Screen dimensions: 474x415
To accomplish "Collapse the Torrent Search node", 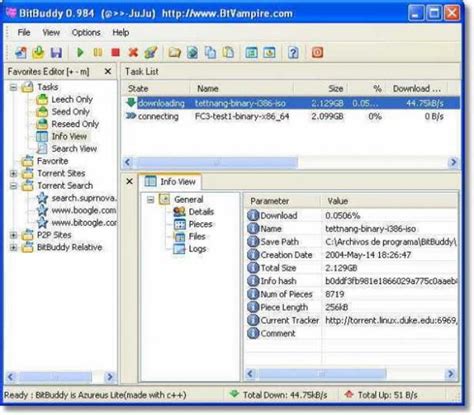I will pyautogui.click(x=13, y=186).
